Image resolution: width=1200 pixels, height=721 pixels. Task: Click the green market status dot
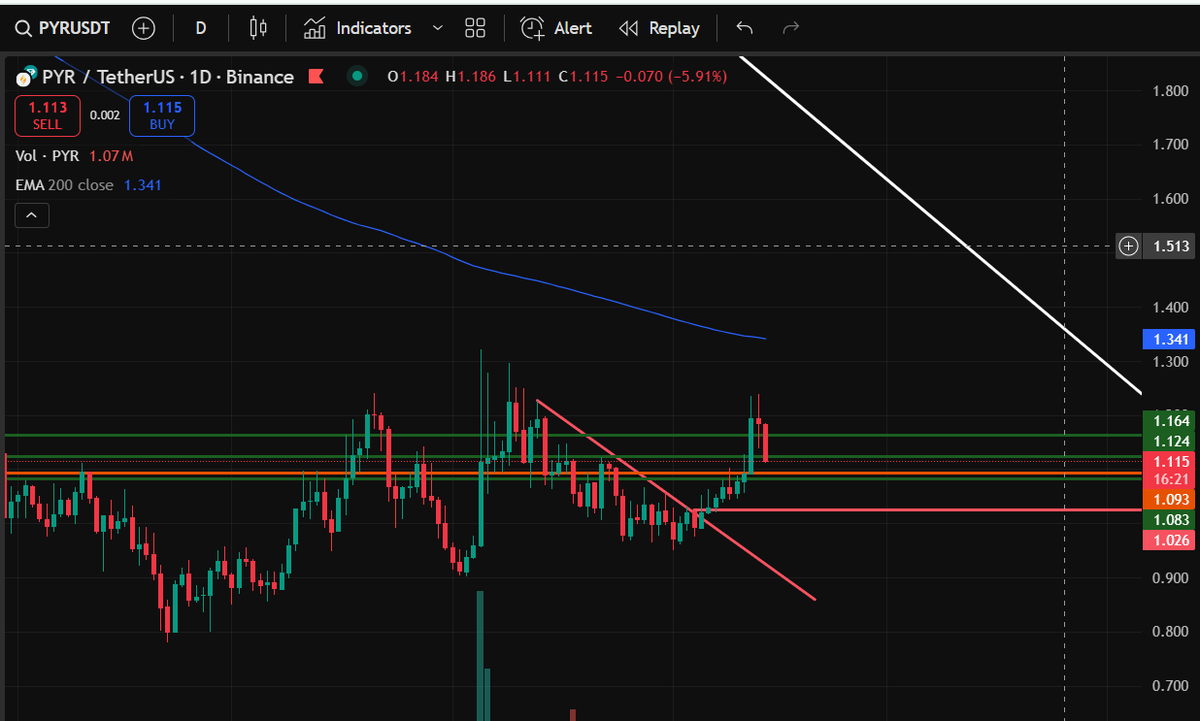coord(356,76)
